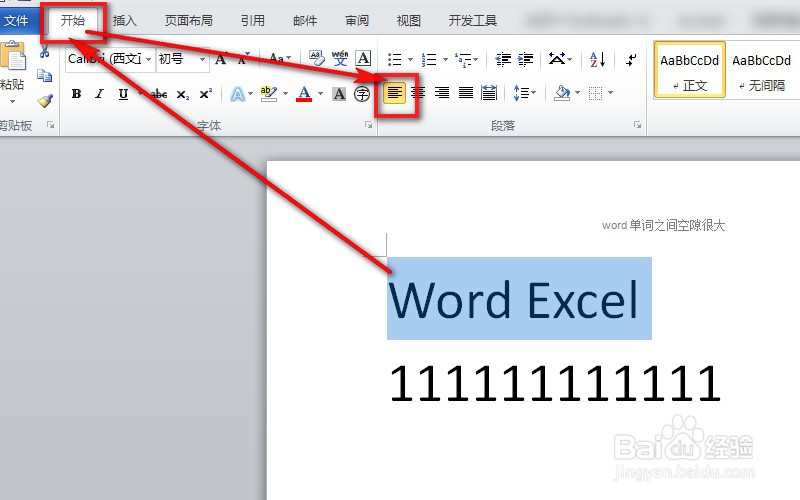Apply the 无间隔 (No Spacing) style

[x=762, y=70]
